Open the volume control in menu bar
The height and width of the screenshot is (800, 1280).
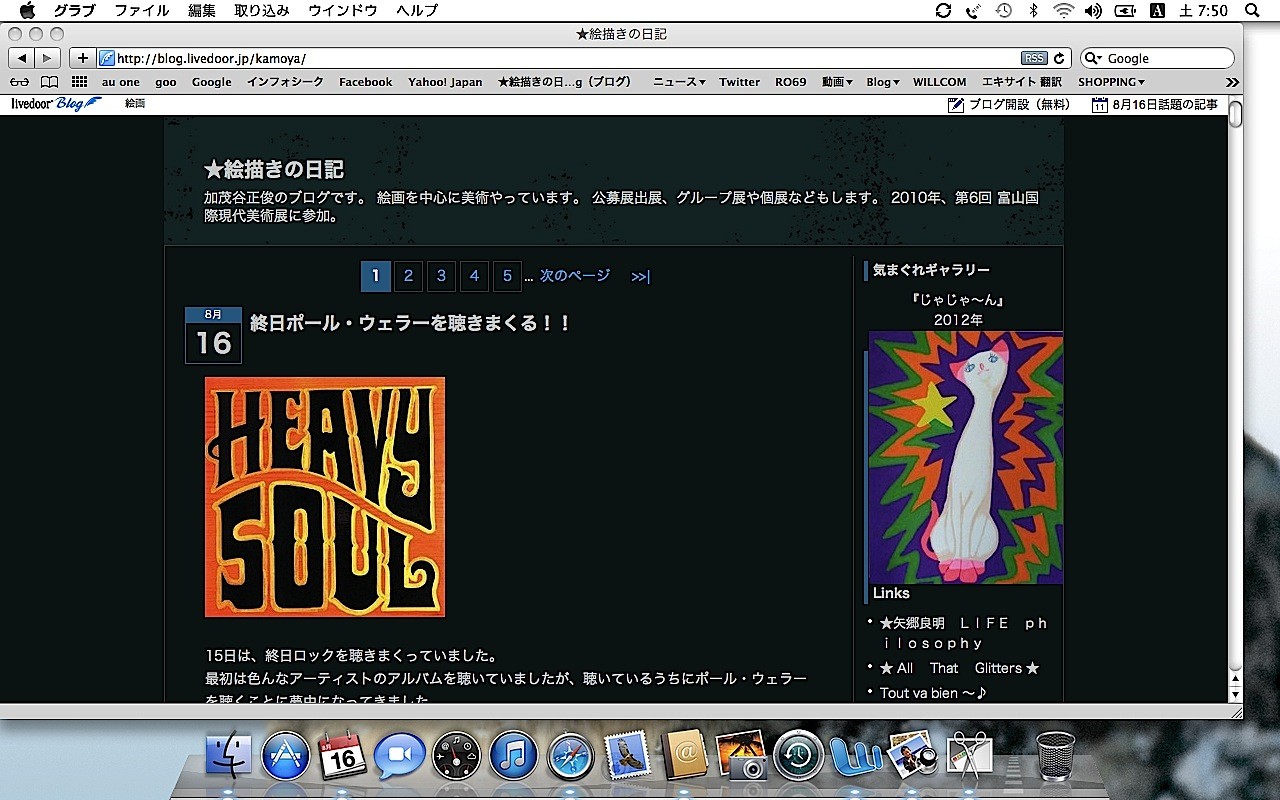[1093, 10]
